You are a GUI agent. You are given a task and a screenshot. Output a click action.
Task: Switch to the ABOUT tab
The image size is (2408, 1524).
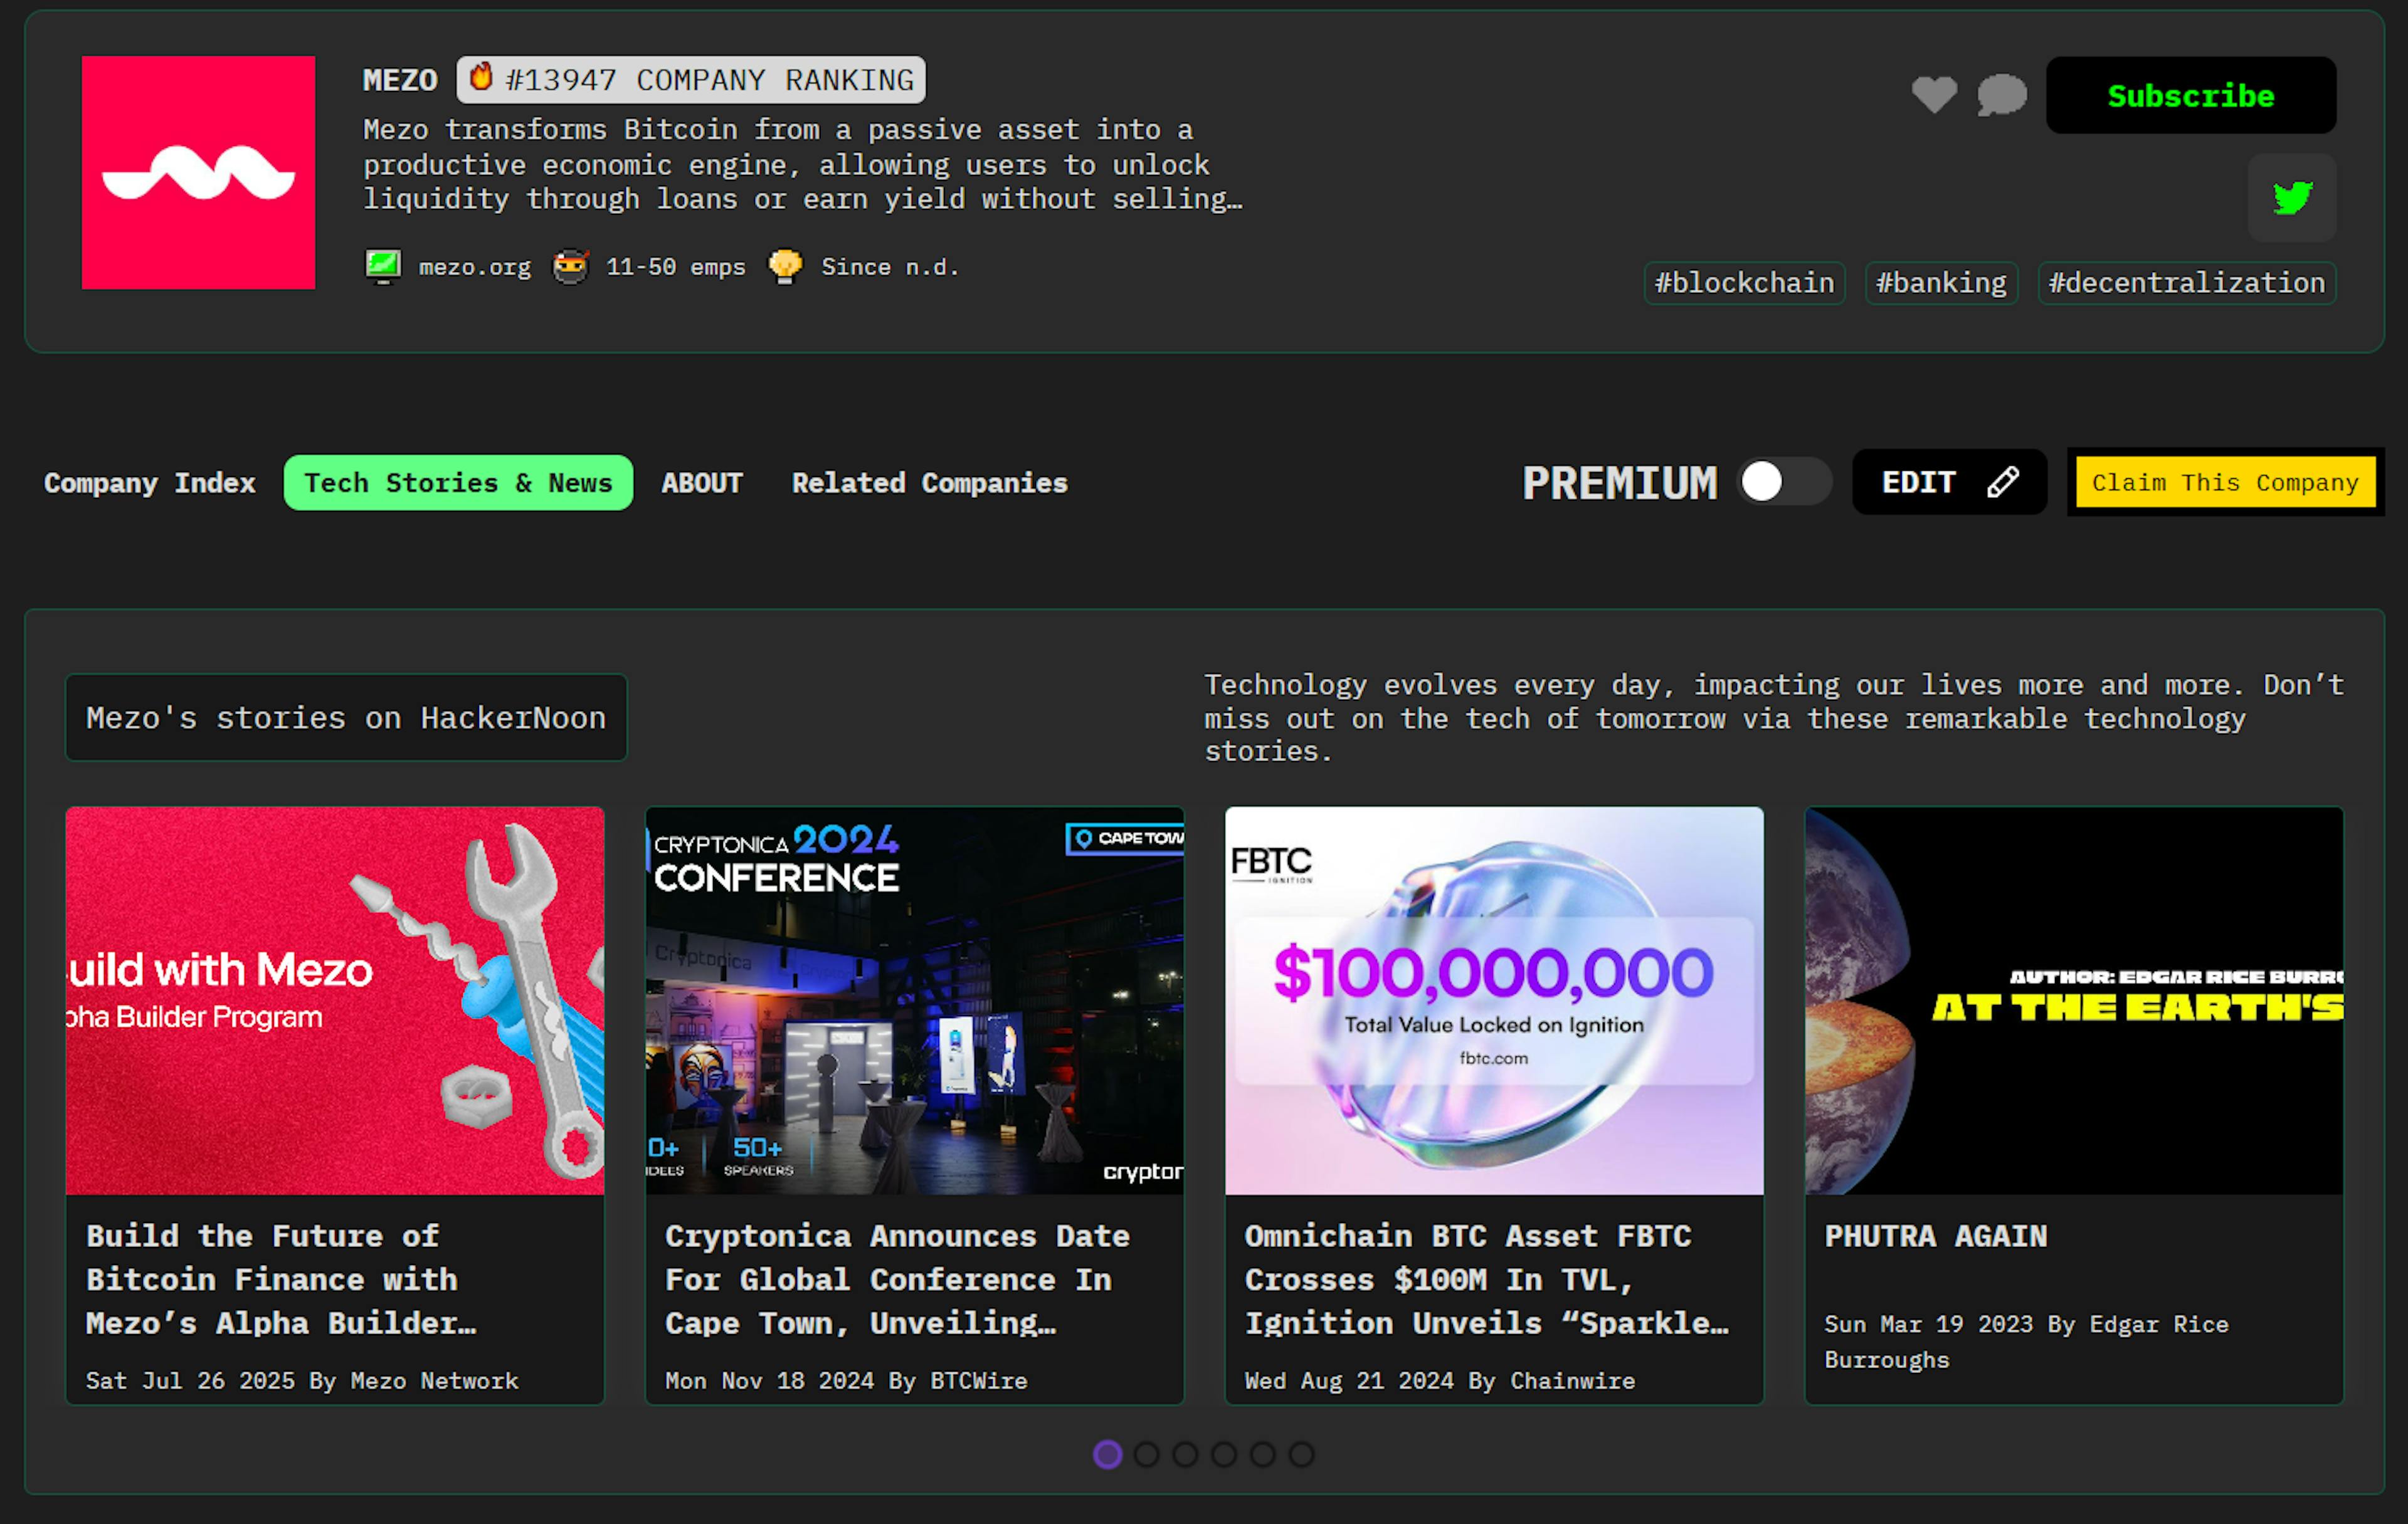coord(700,483)
